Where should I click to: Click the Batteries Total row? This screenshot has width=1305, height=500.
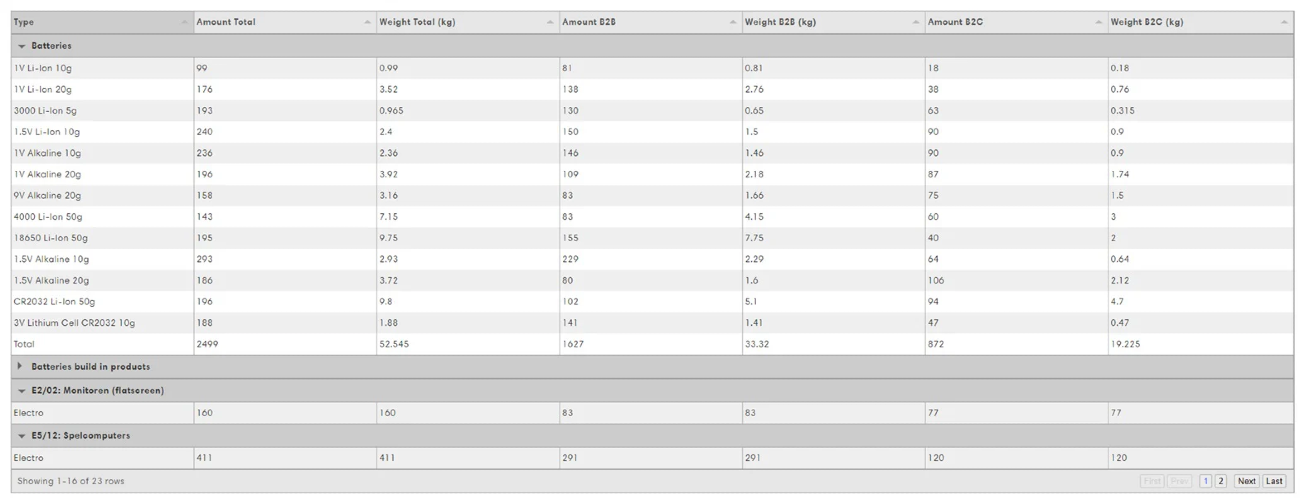coord(652,344)
